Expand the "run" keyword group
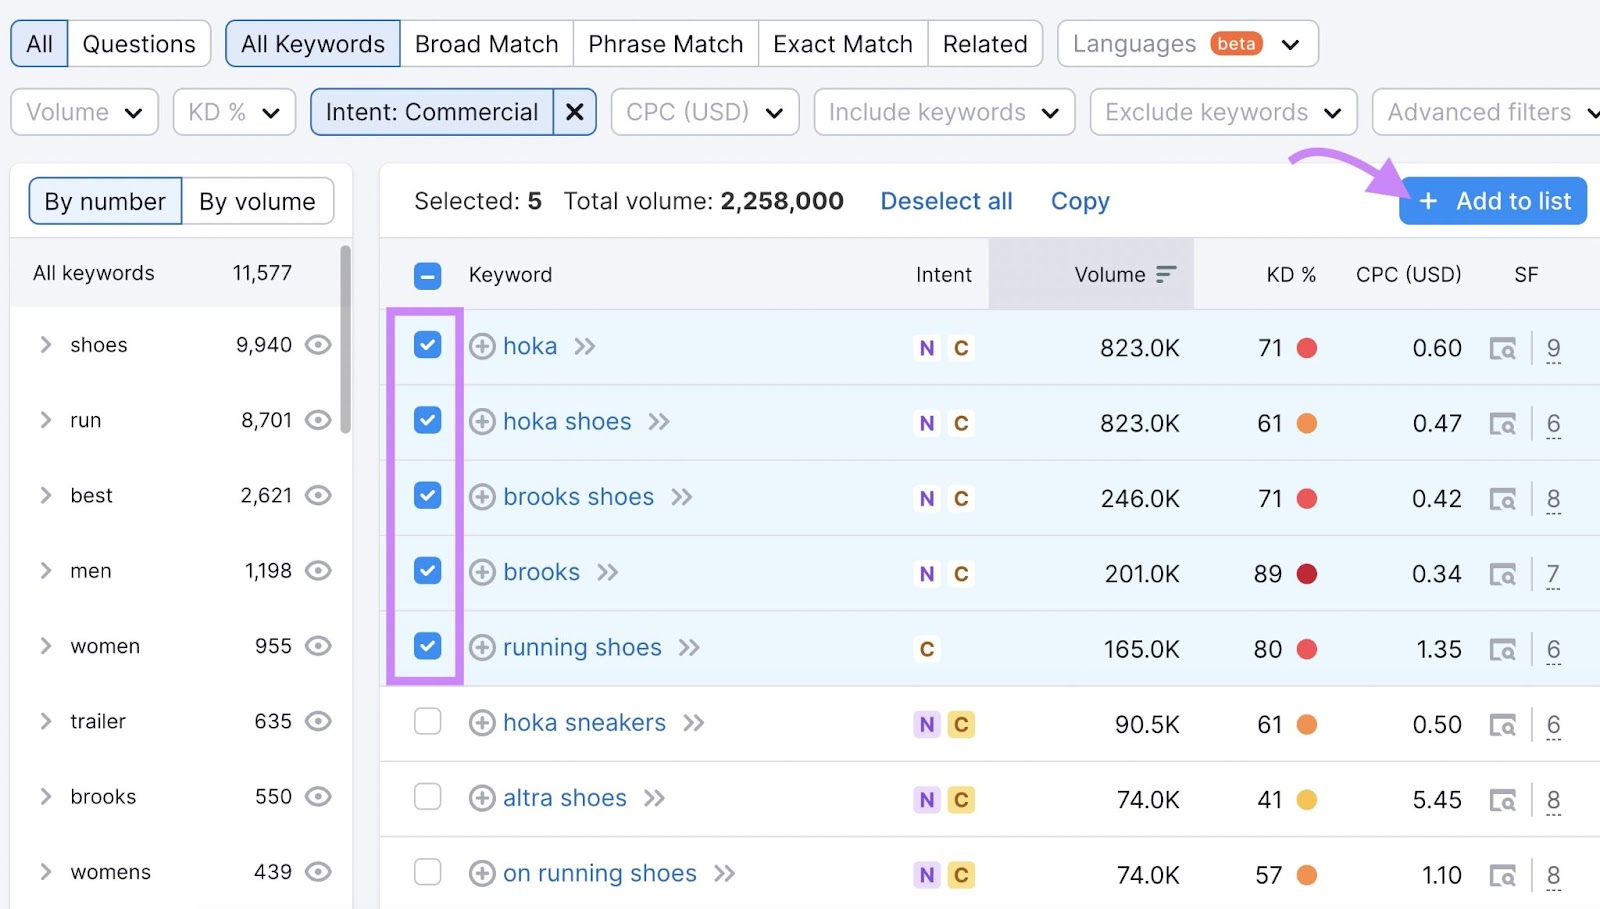Viewport: 1600px width, 909px height. point(45,420)
